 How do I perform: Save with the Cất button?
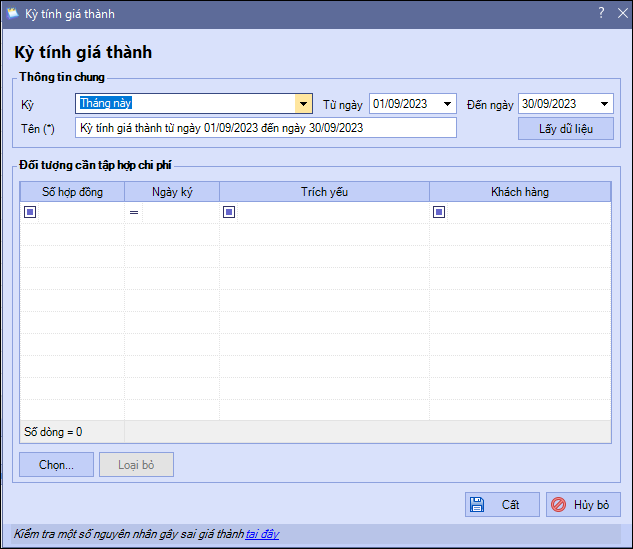[502, 505]
